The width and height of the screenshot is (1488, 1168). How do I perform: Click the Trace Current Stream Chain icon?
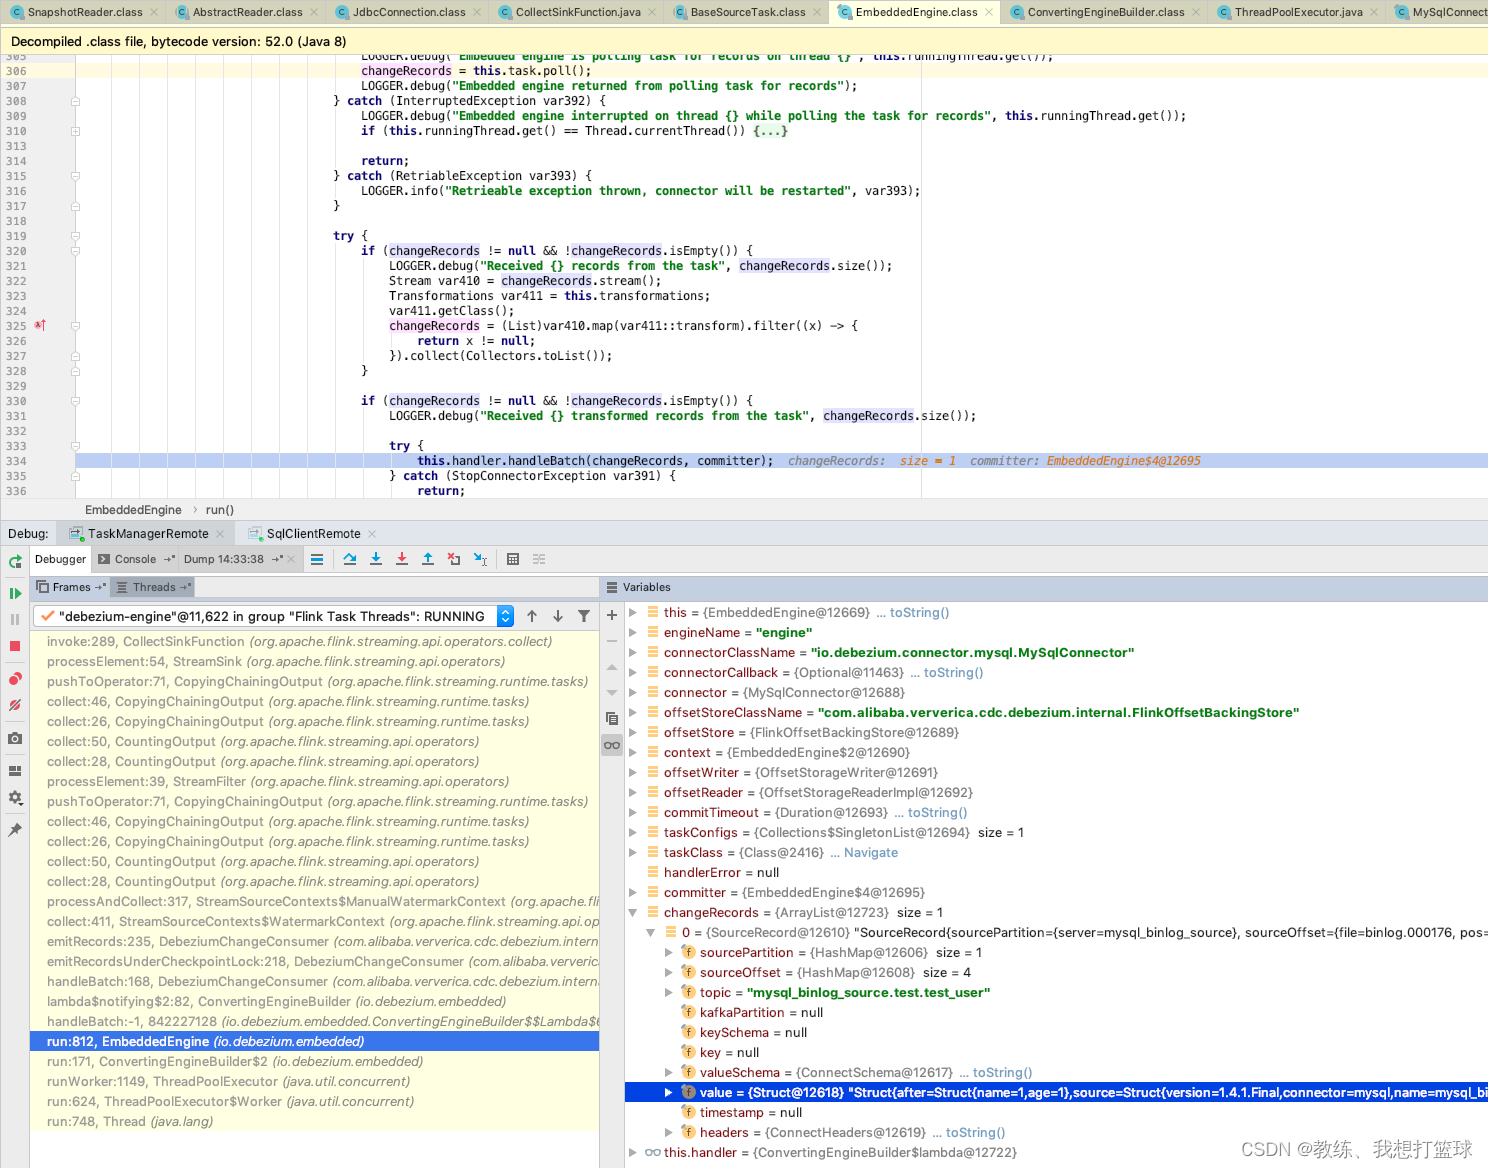[539, 559]
